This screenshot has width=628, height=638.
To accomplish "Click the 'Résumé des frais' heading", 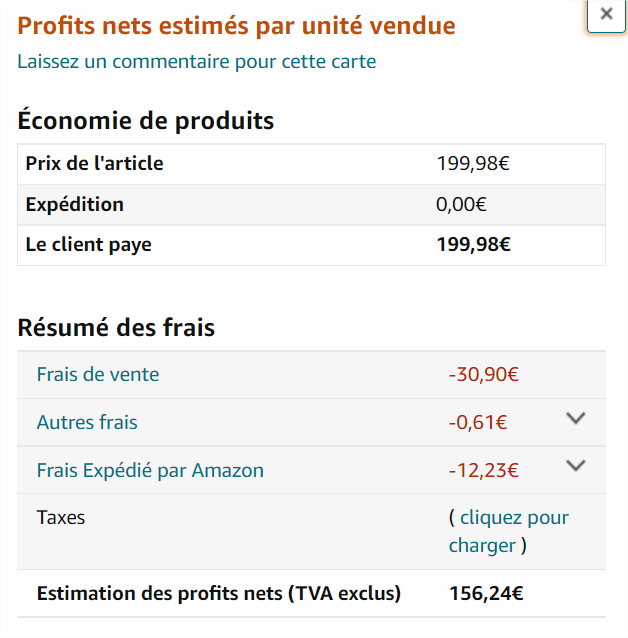I will tap(116, 328).
